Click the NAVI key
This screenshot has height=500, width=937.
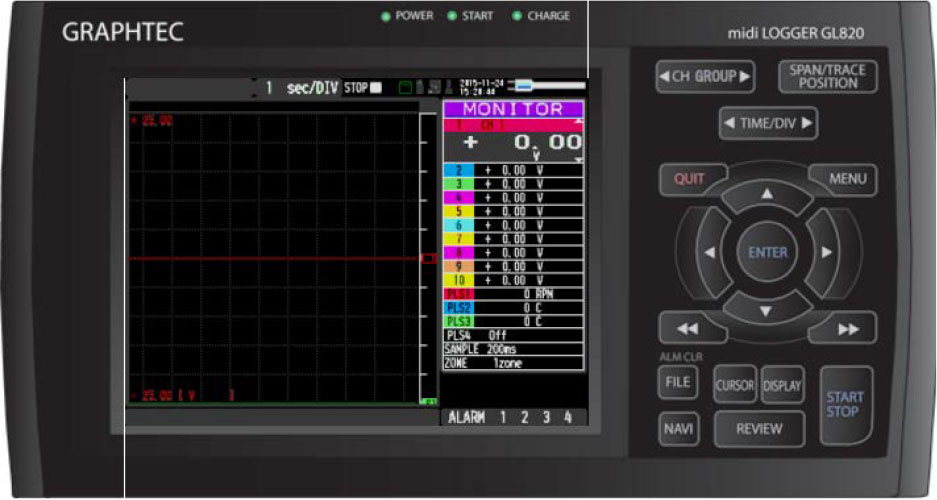coord(678,428)
